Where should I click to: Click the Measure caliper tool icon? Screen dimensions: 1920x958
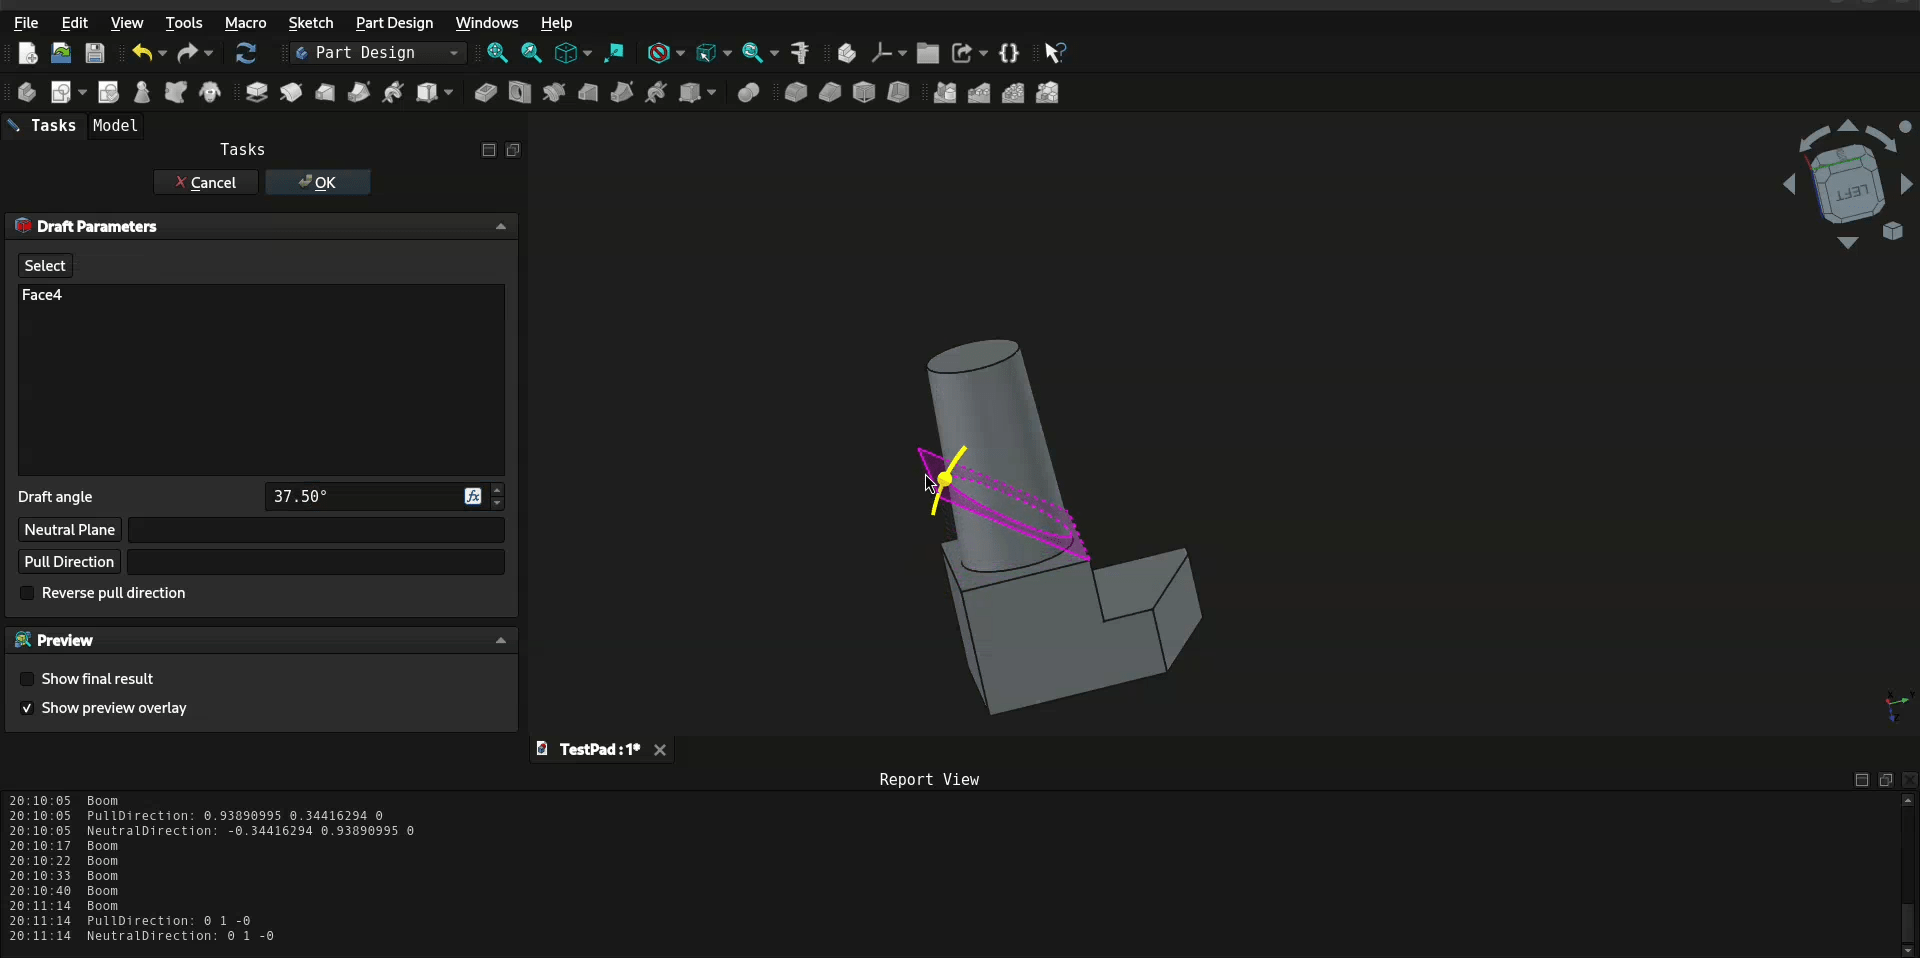[800, 53]
